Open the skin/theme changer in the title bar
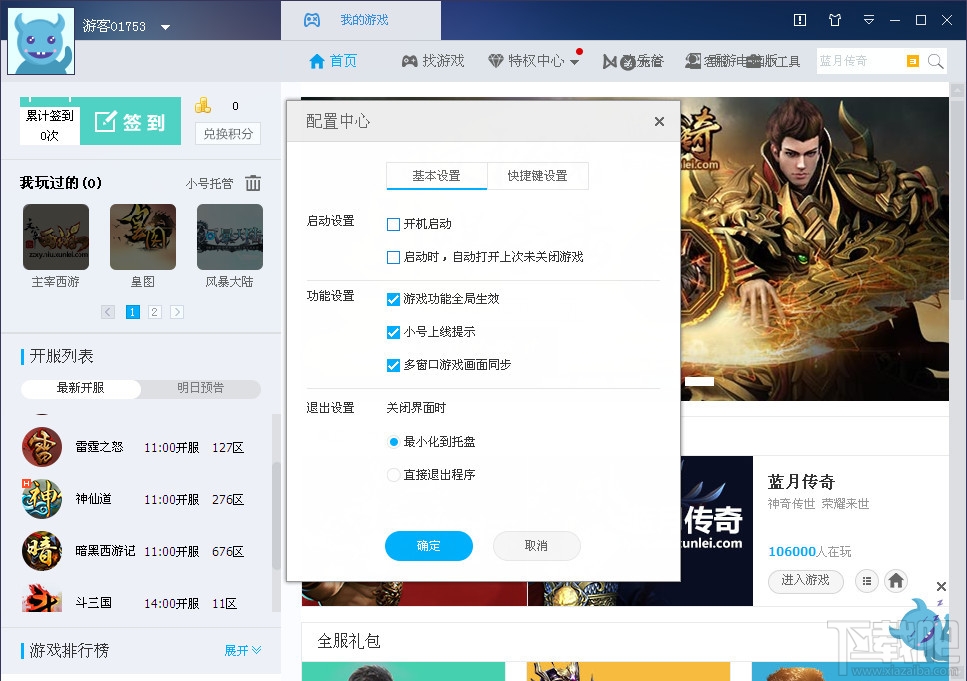 click(835, 20)
